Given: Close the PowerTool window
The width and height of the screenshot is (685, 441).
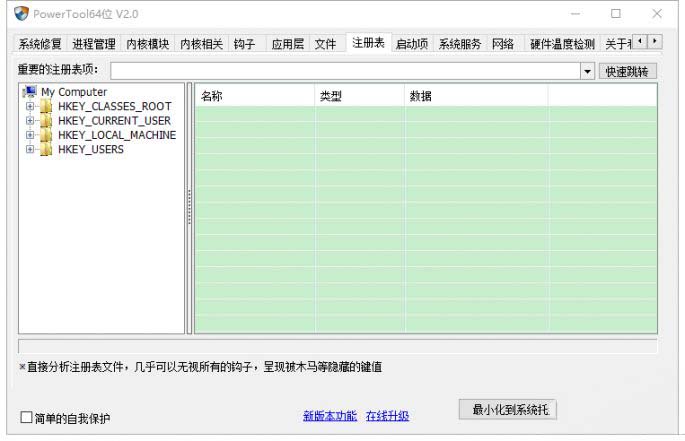Looking at the screenshot, I should (x=657, y=14).
